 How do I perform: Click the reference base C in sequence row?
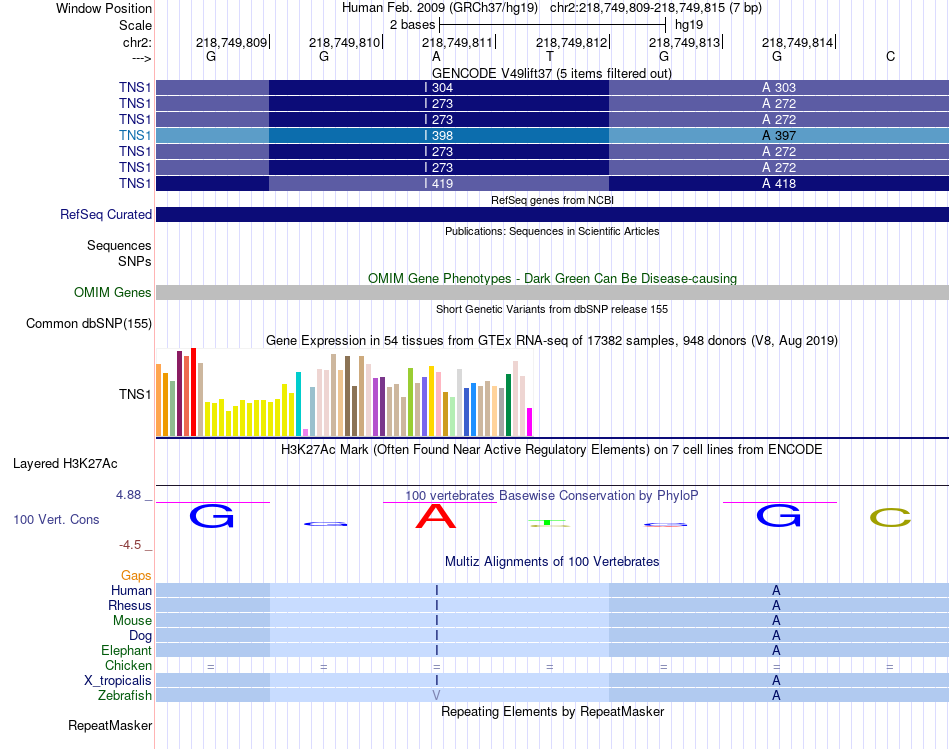[890, 56]
